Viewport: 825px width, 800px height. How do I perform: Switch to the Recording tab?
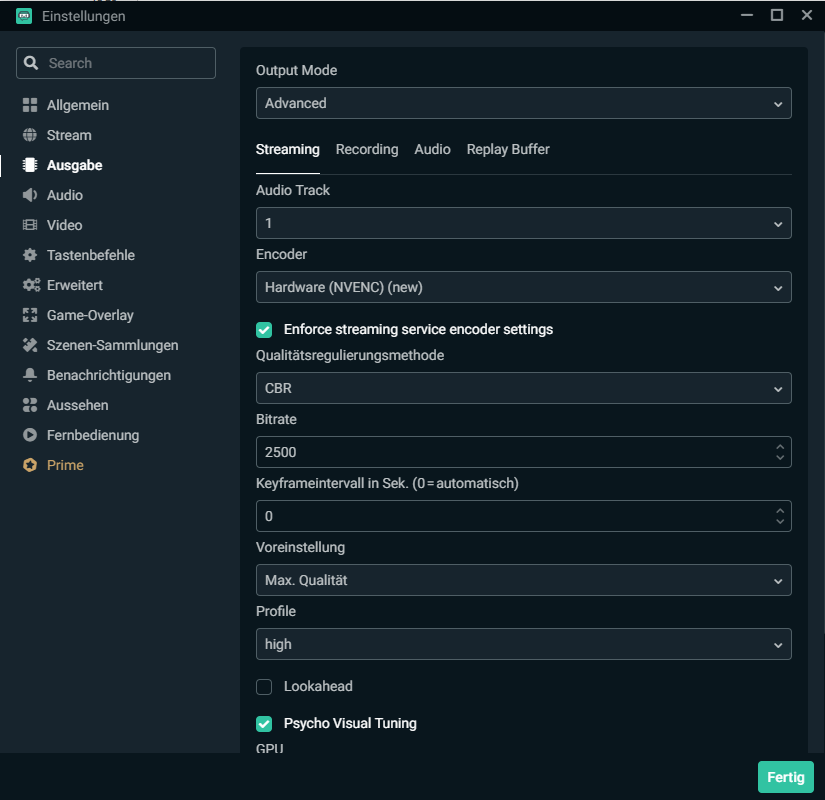[x=367, y=149]
